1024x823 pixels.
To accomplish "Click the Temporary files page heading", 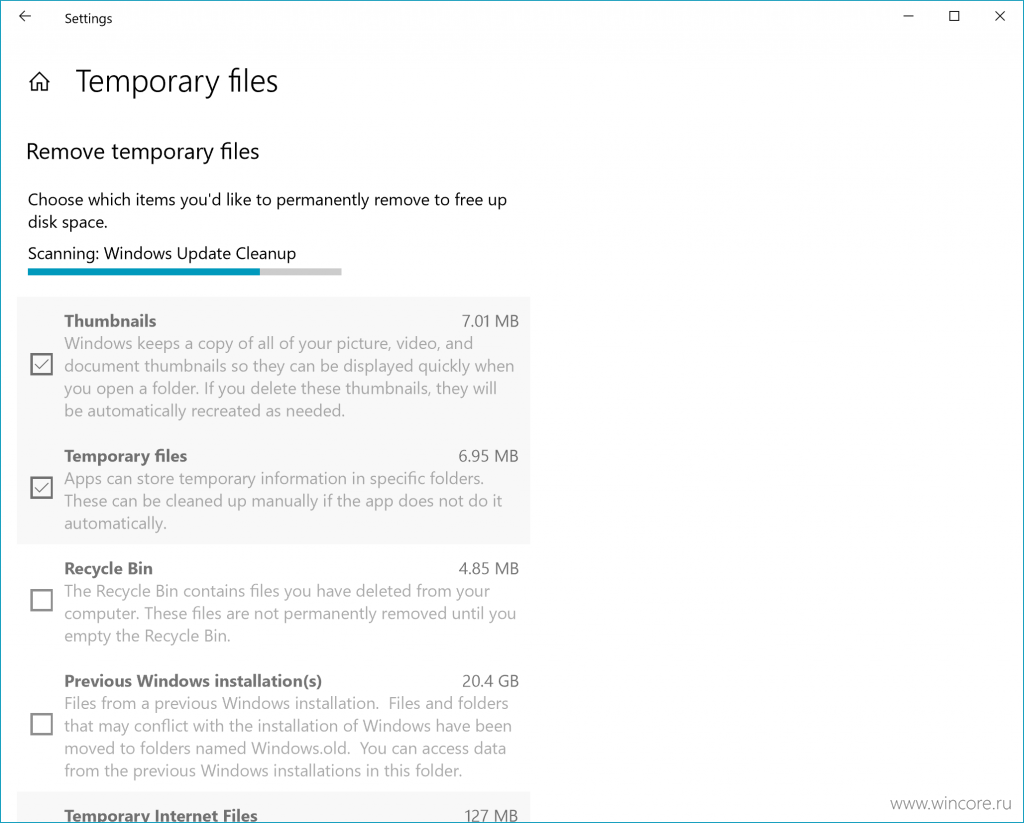I will point(177,82).
